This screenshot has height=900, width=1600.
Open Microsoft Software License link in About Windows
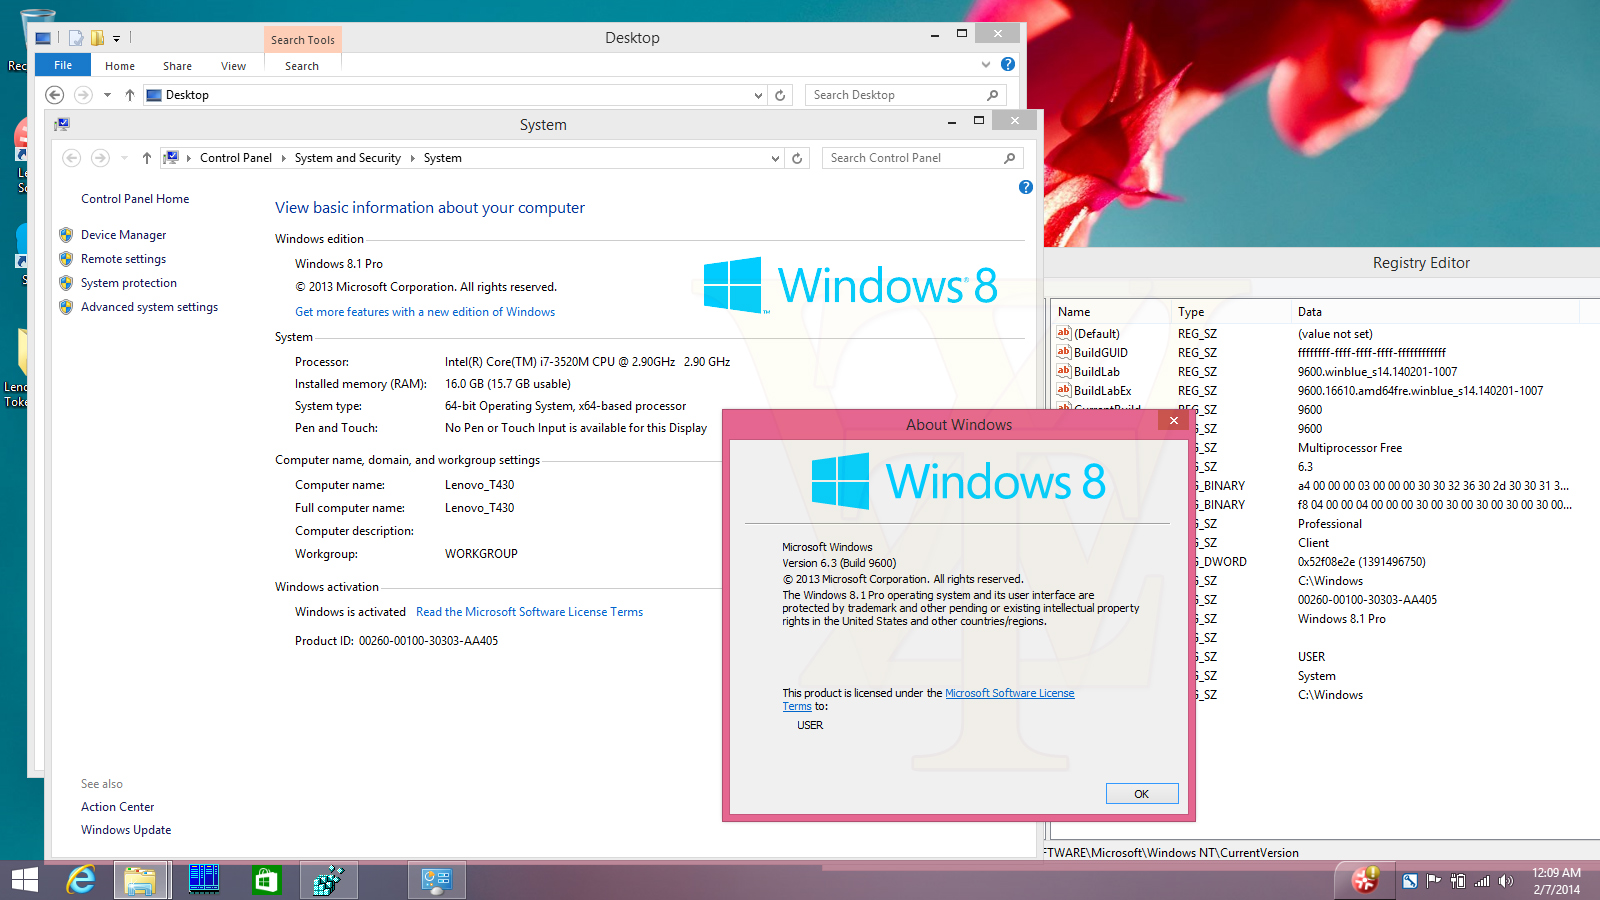1010,693
